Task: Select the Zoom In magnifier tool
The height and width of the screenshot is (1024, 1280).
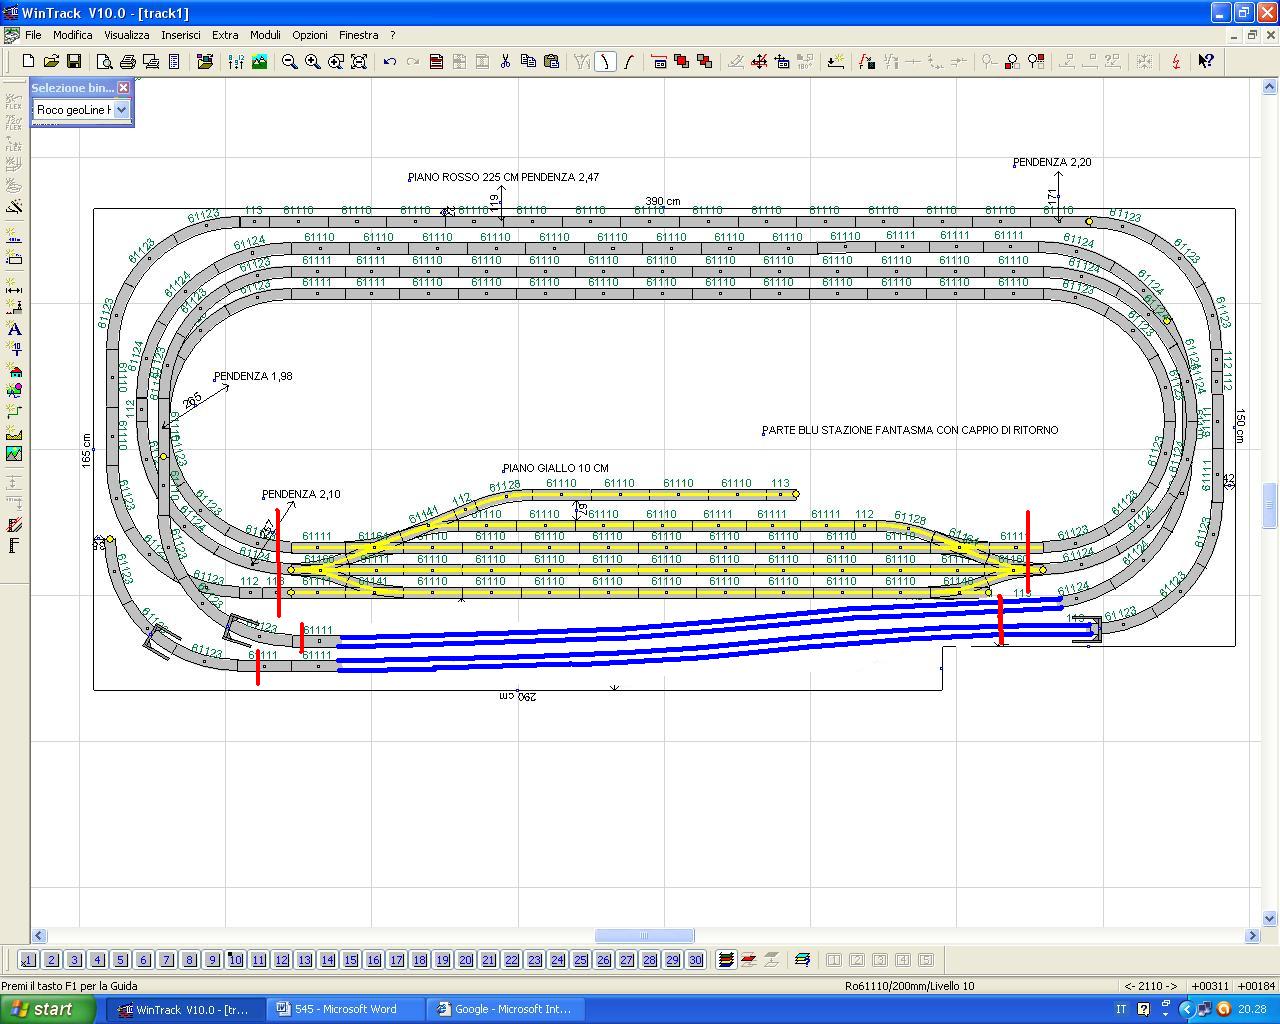Action: (311, 61)
